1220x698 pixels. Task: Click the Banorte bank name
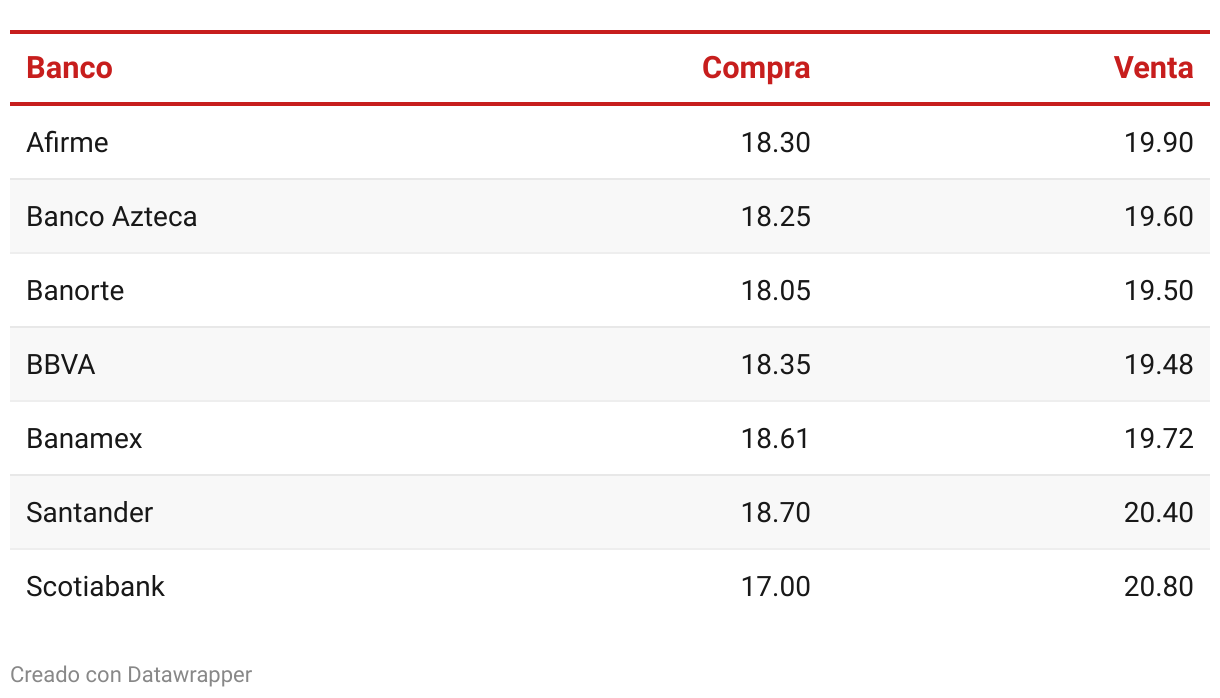pos(75,290)
